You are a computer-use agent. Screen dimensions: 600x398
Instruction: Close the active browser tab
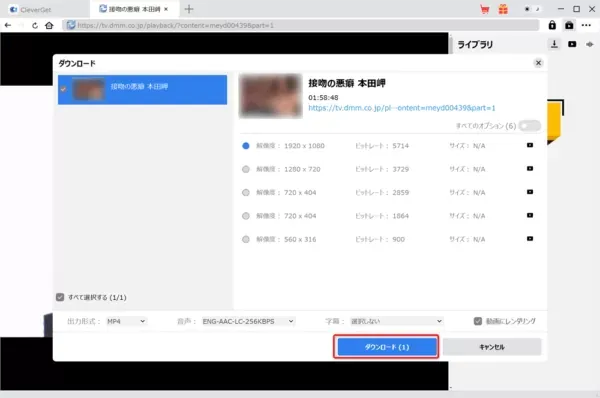tap(166, 9)
